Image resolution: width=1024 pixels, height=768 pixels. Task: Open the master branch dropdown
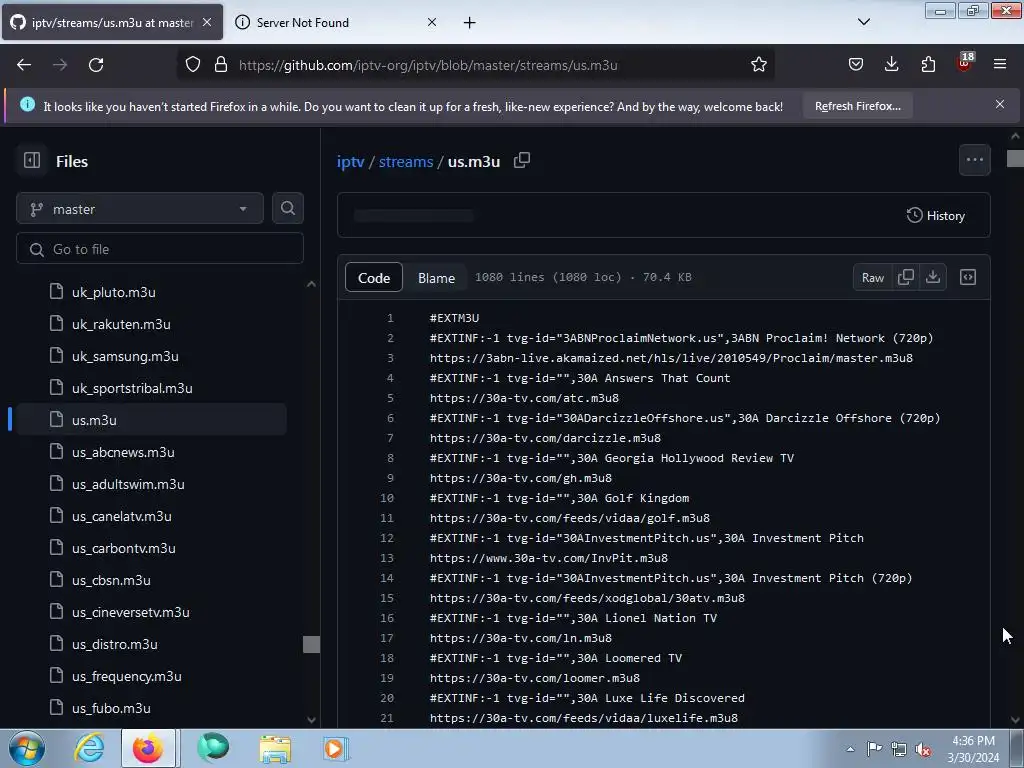click(x=140, y=209)
